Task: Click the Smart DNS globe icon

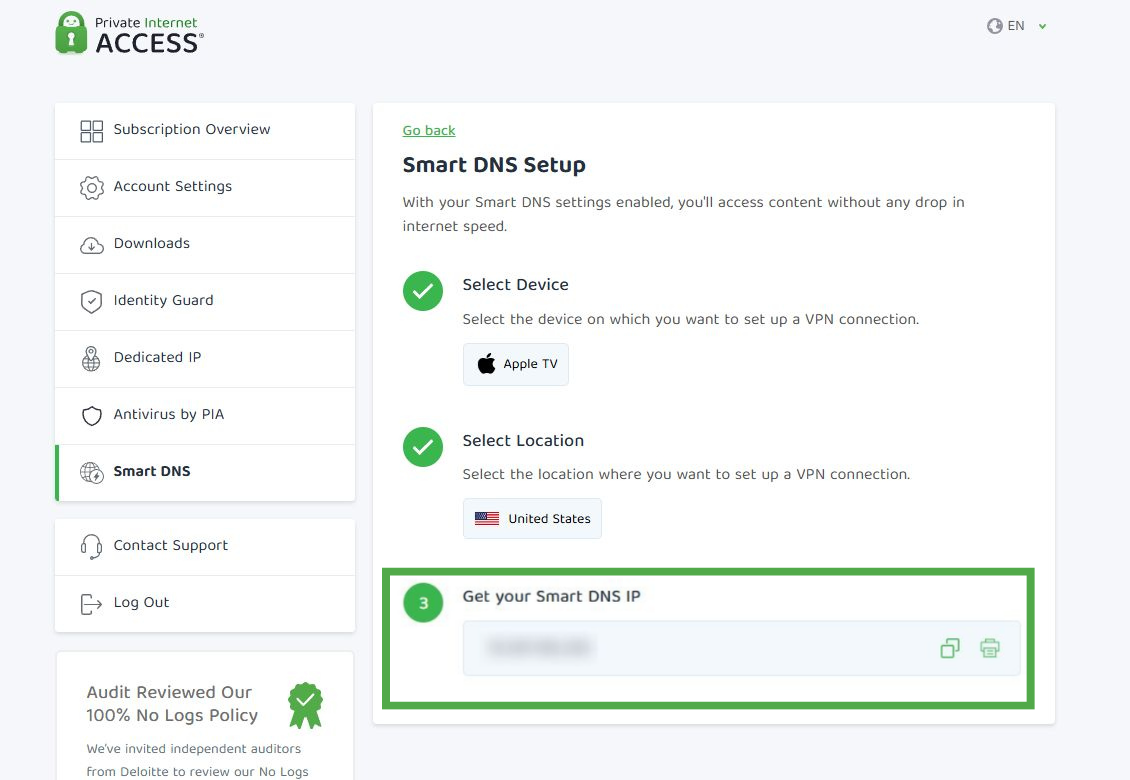Action: tap(92, 472)
